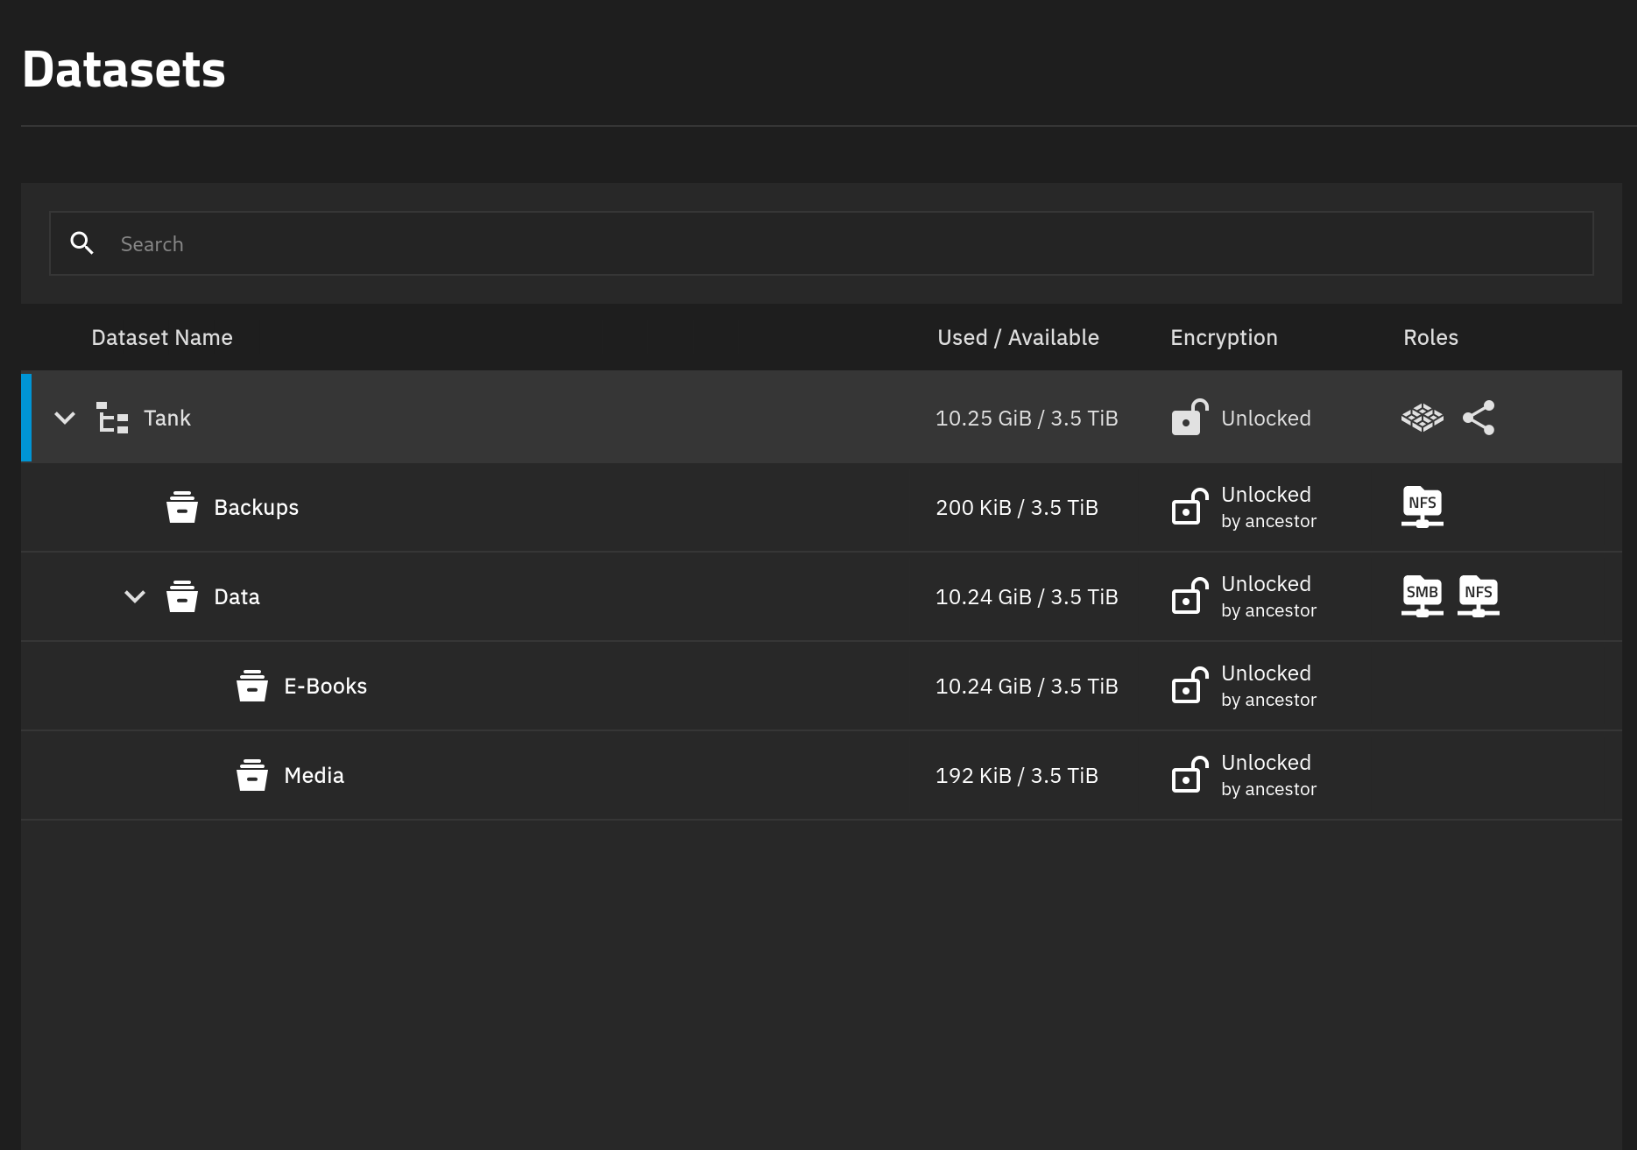Screen dimensions: 1637x1150
Task: Open the SMB share icon for Data dataset
Action: [x=1421, y=595]
